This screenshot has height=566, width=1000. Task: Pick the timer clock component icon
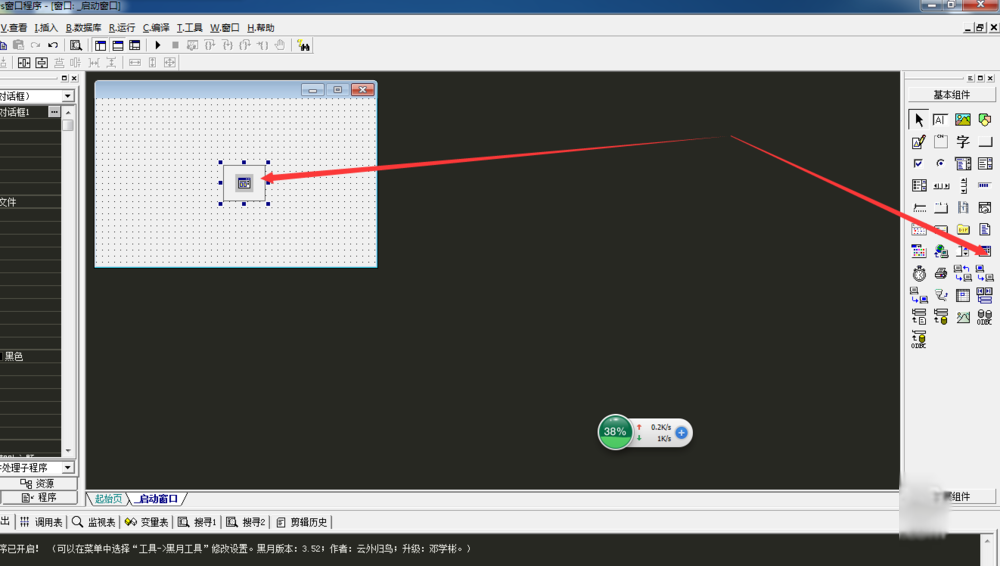918,274
